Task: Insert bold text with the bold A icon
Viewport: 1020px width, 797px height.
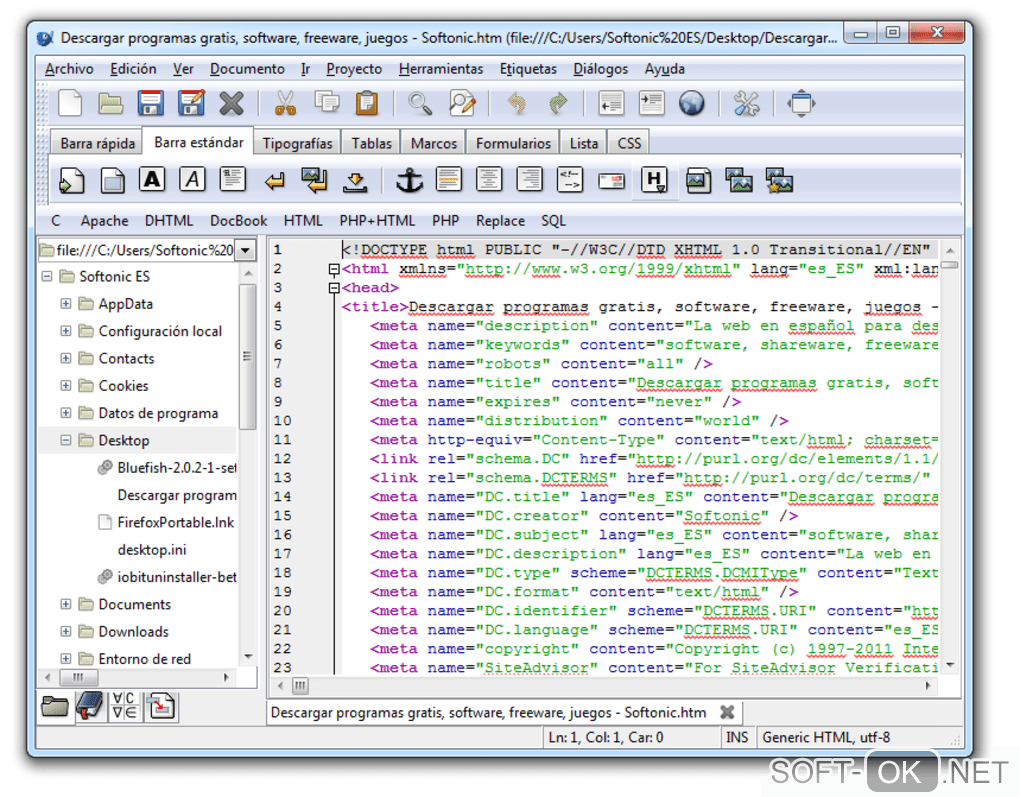Action: click(x=152, y=180)
